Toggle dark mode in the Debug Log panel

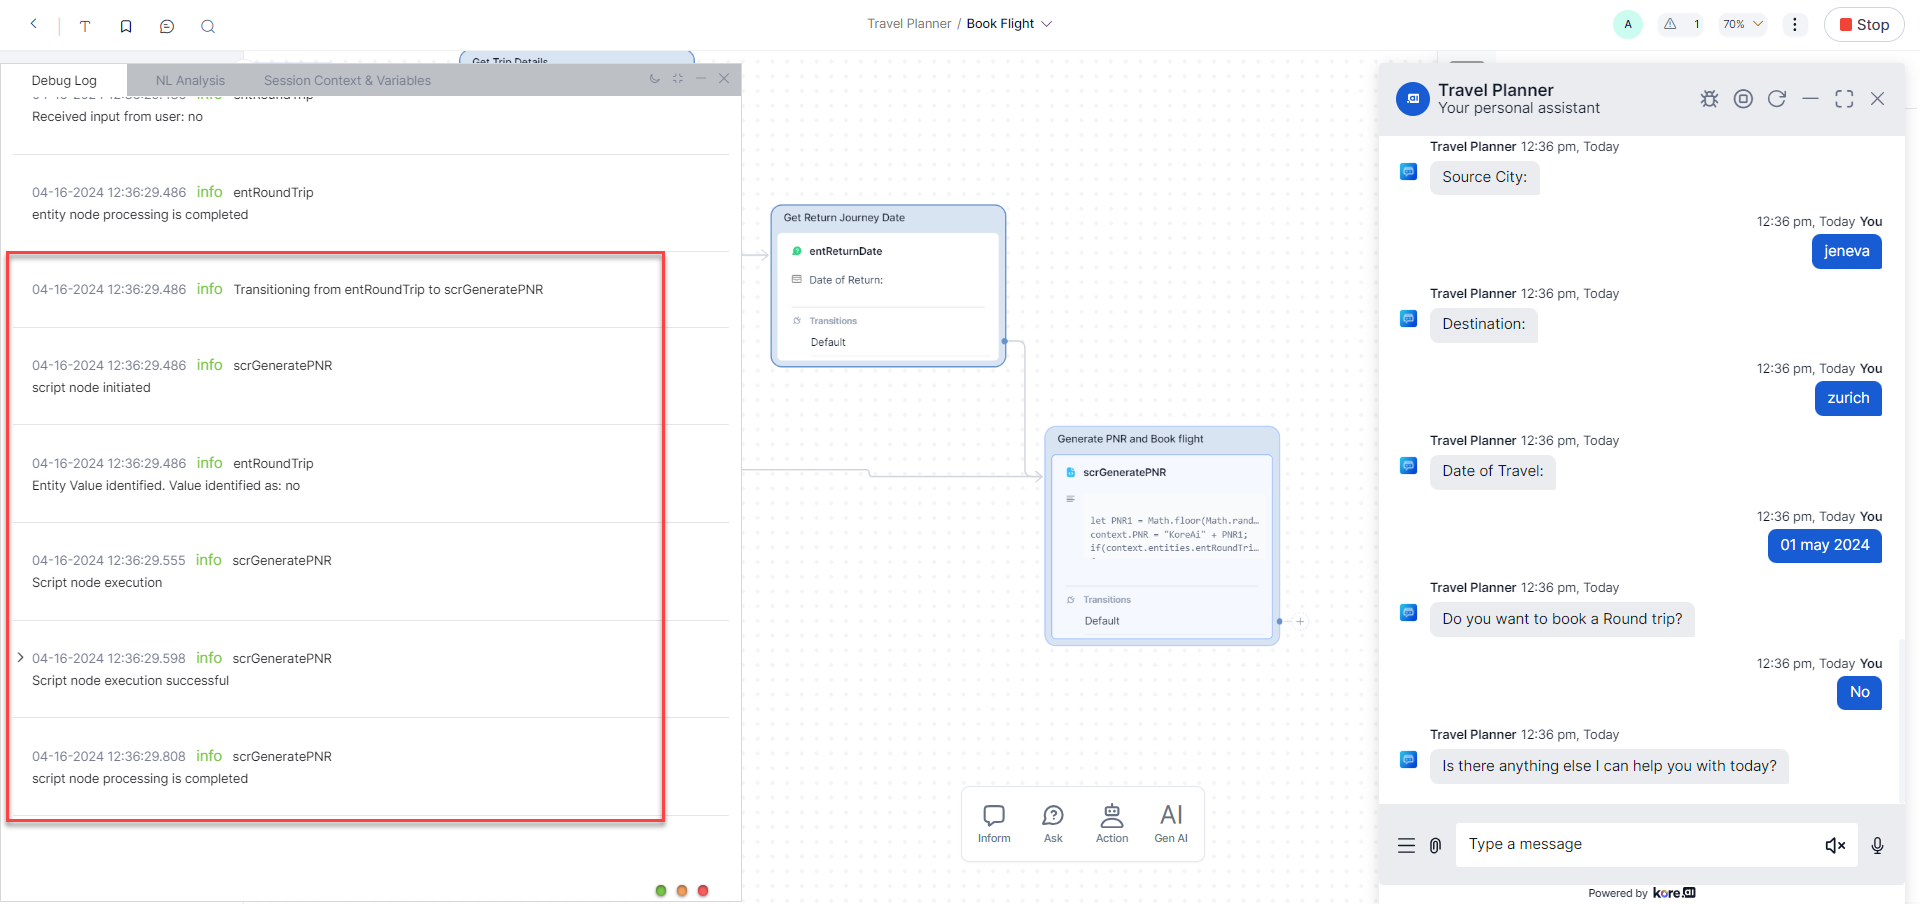655,78
